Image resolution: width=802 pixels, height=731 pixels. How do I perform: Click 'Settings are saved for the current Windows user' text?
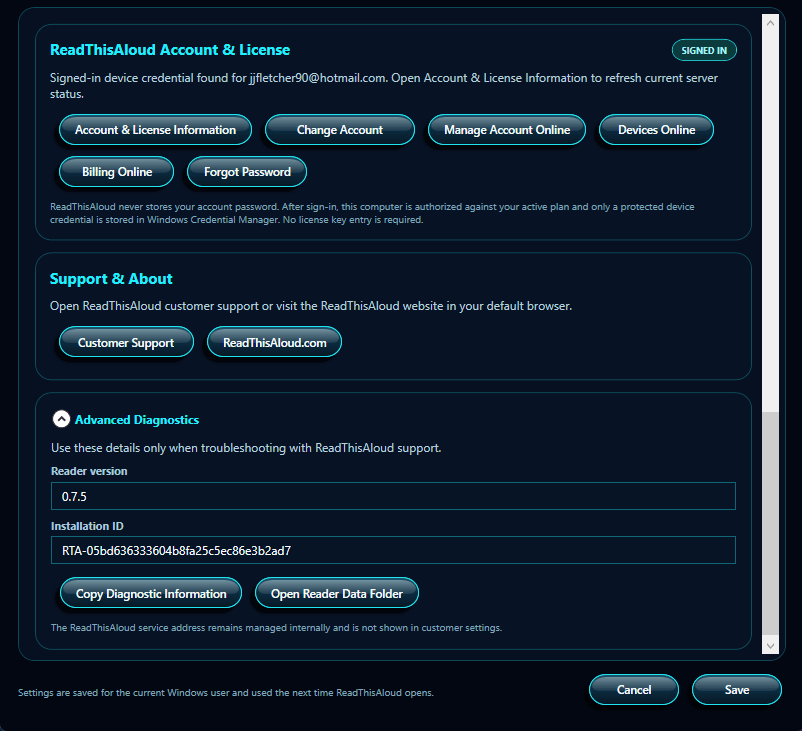226,693
